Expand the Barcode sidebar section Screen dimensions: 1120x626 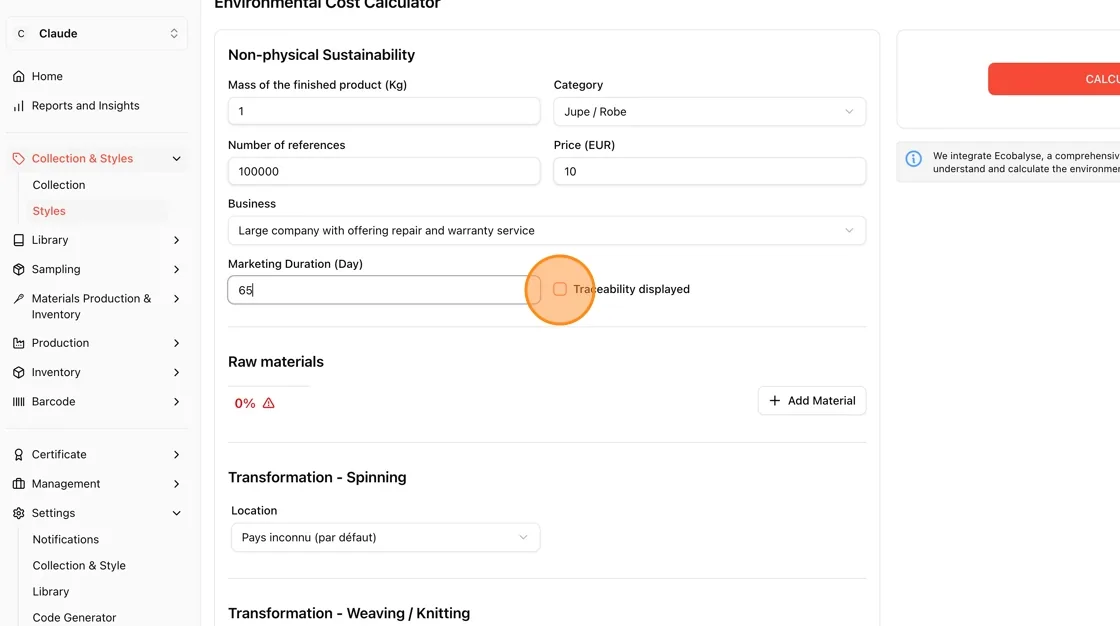click(176, 402)
